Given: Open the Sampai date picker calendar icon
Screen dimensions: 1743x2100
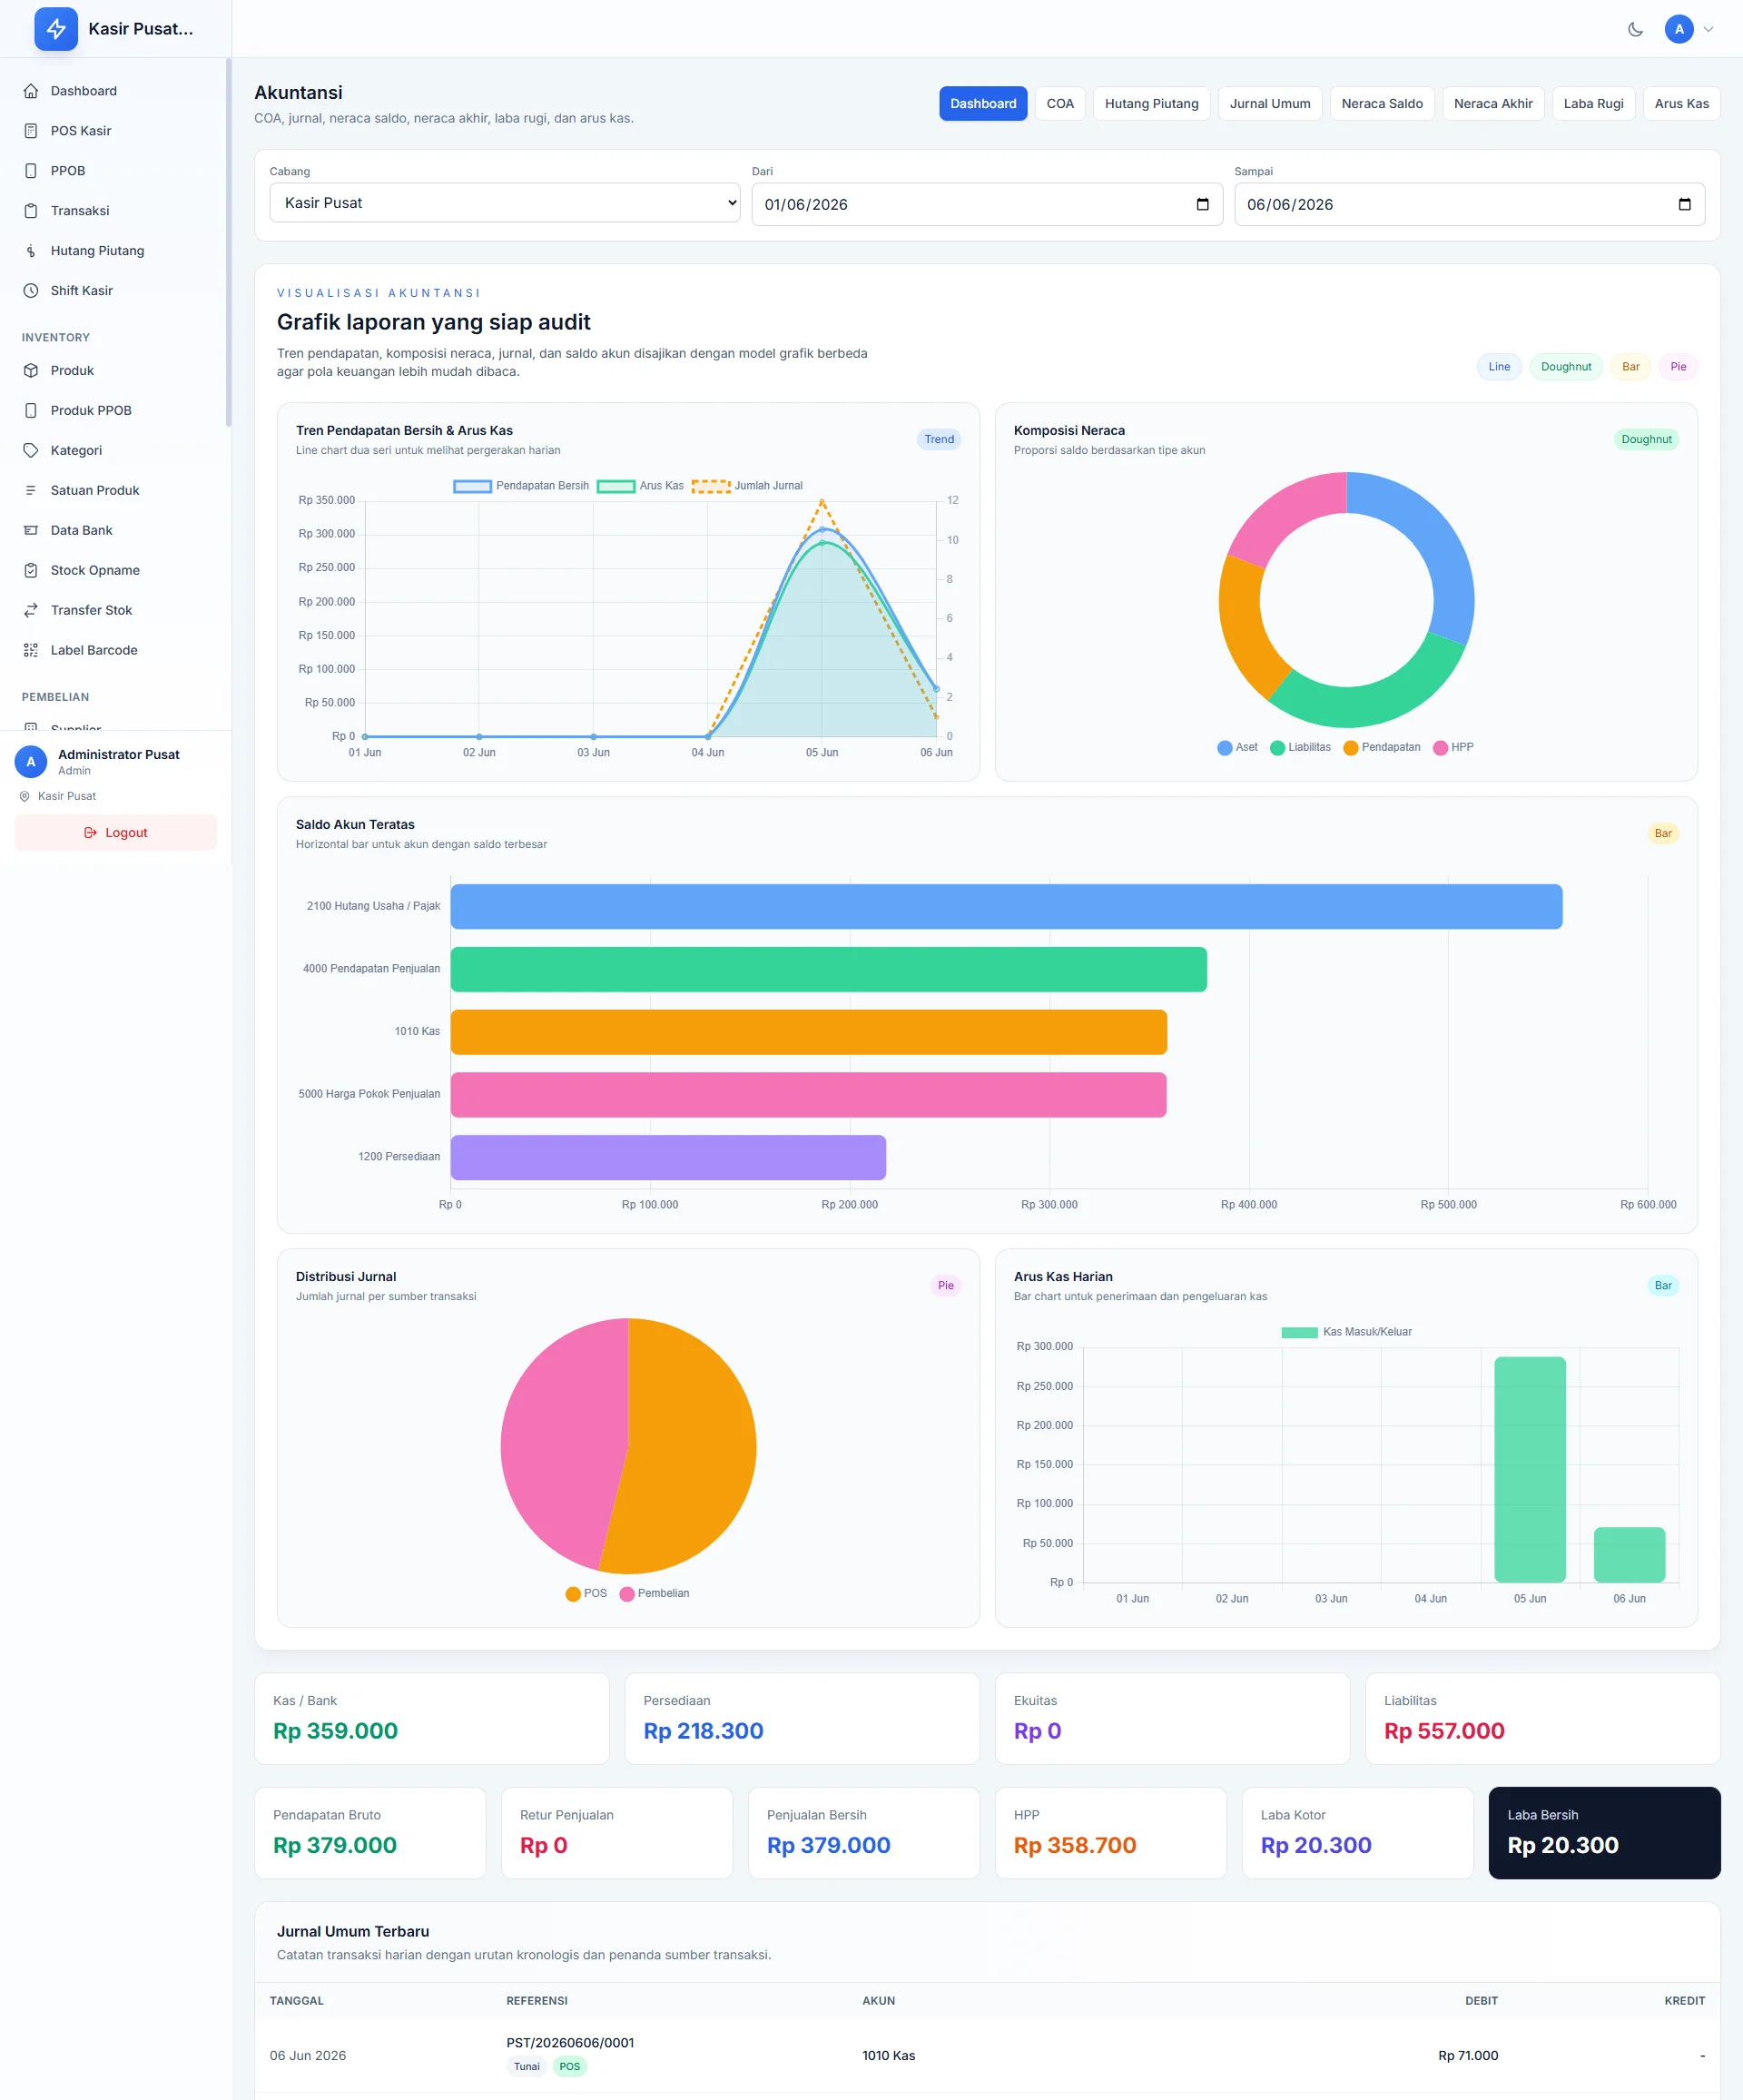Looking at the screenshot, I should (1684, 205).
